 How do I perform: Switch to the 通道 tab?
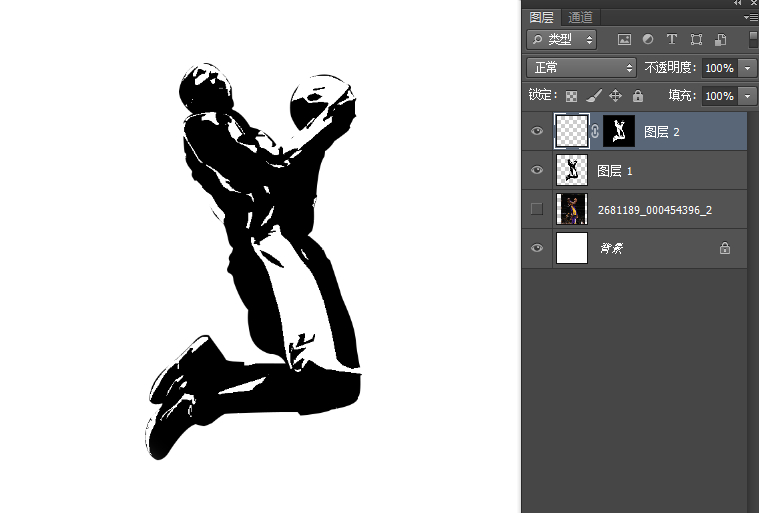[x=580, y=17]
